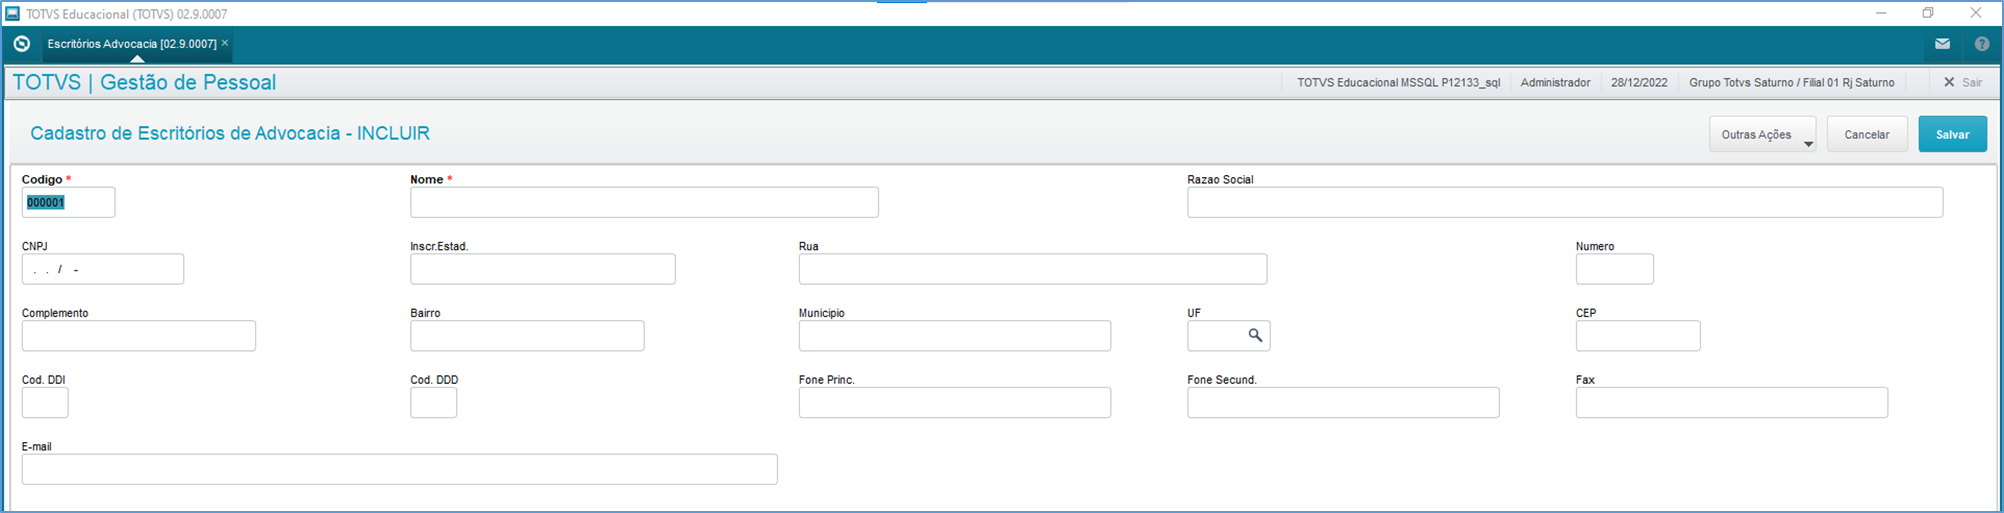Select the Escritórios Advocacia [02.9.0007] tab
Screen dimensions: 2004x513
[x=132, y=44]
